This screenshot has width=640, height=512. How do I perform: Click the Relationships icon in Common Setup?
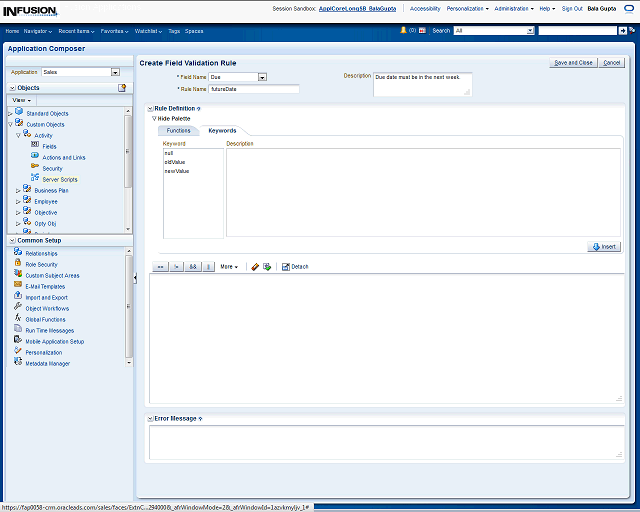pos(18,253)
